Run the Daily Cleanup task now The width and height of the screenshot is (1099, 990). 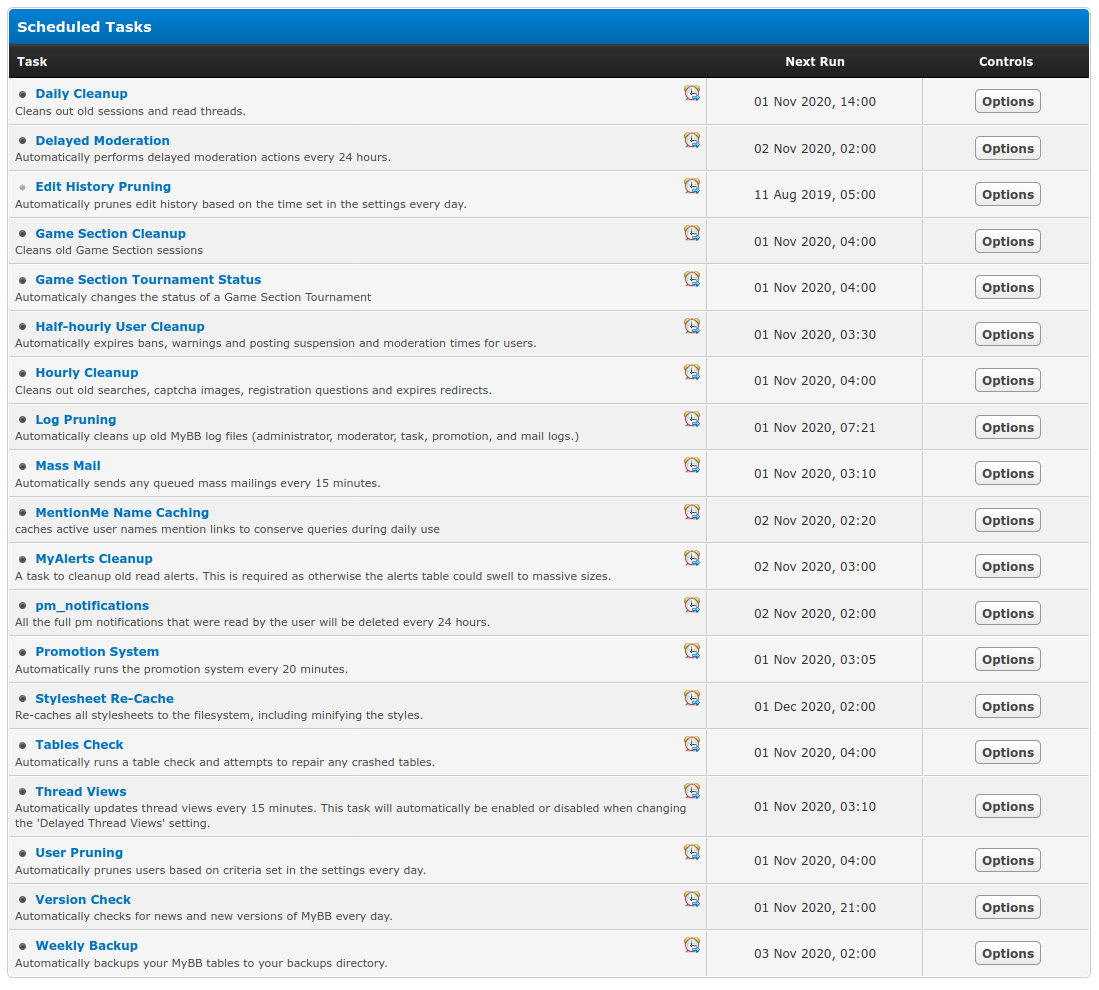(692, 93)
